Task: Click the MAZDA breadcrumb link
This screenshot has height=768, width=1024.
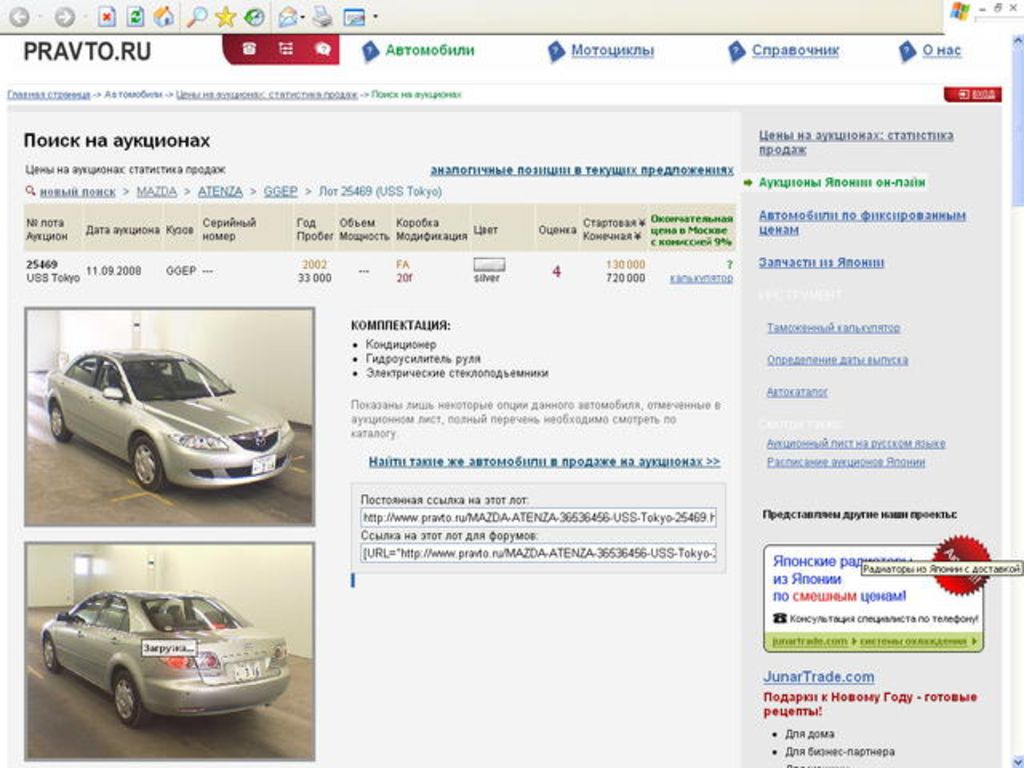Action: click(156, 191)
